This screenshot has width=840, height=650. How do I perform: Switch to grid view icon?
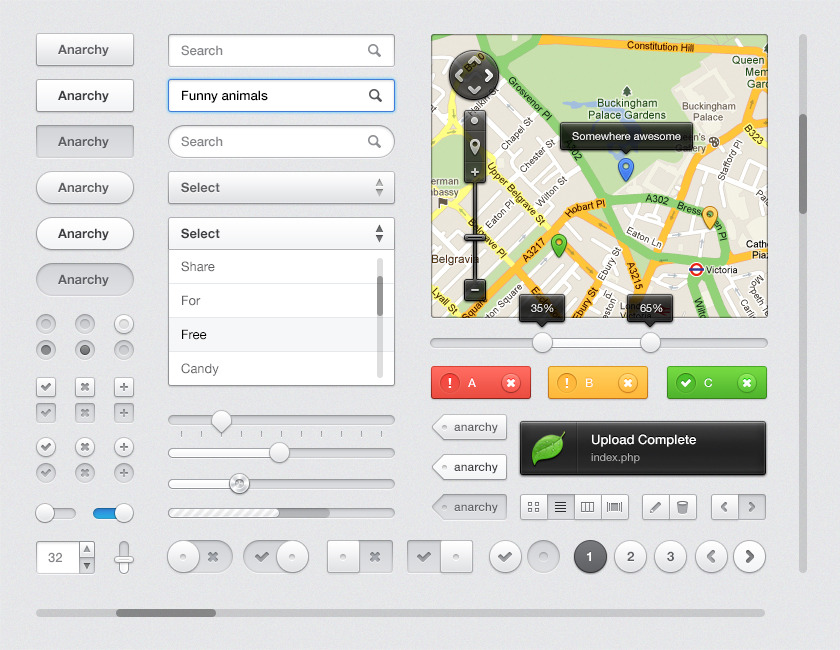coord(534,507)
